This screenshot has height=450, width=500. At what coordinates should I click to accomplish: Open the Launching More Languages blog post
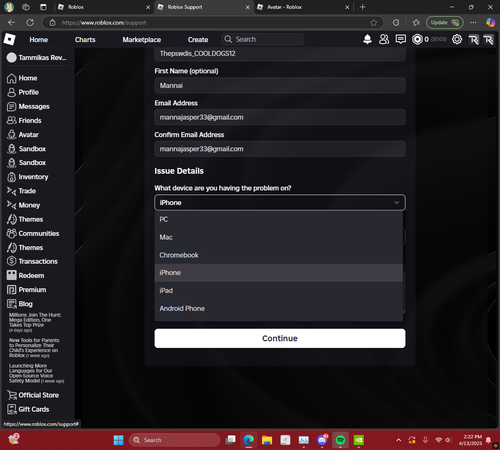click(x=36, y=373)
